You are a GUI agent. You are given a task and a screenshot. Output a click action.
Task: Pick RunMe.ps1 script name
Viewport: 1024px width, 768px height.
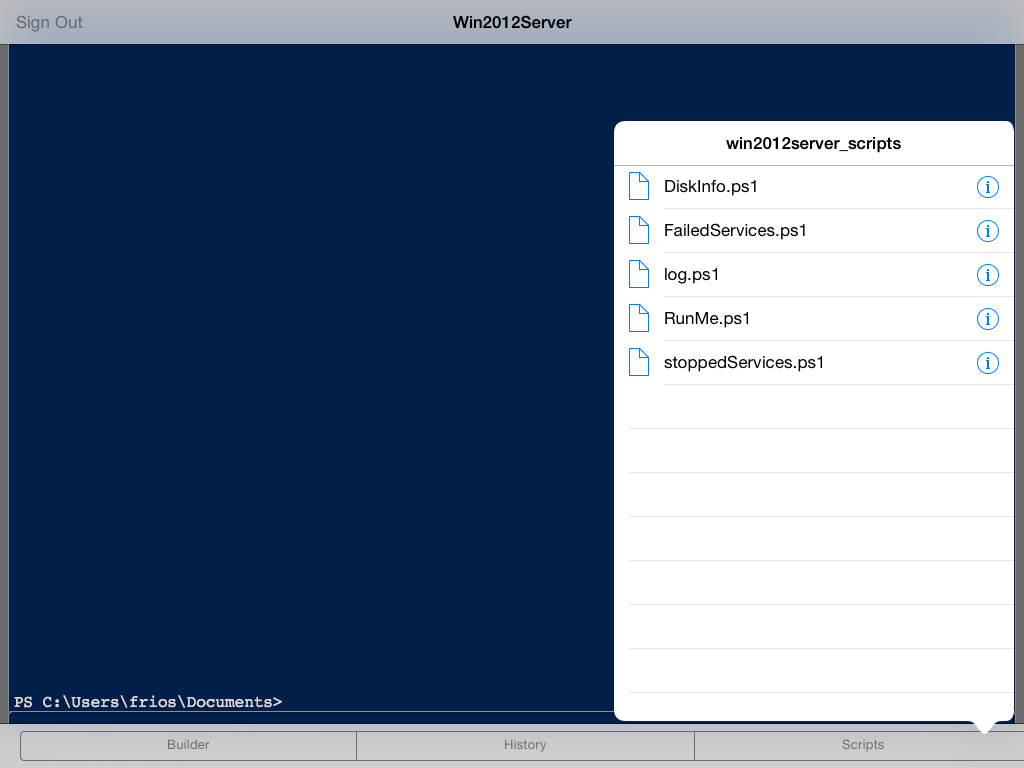(x=707, y=319)
